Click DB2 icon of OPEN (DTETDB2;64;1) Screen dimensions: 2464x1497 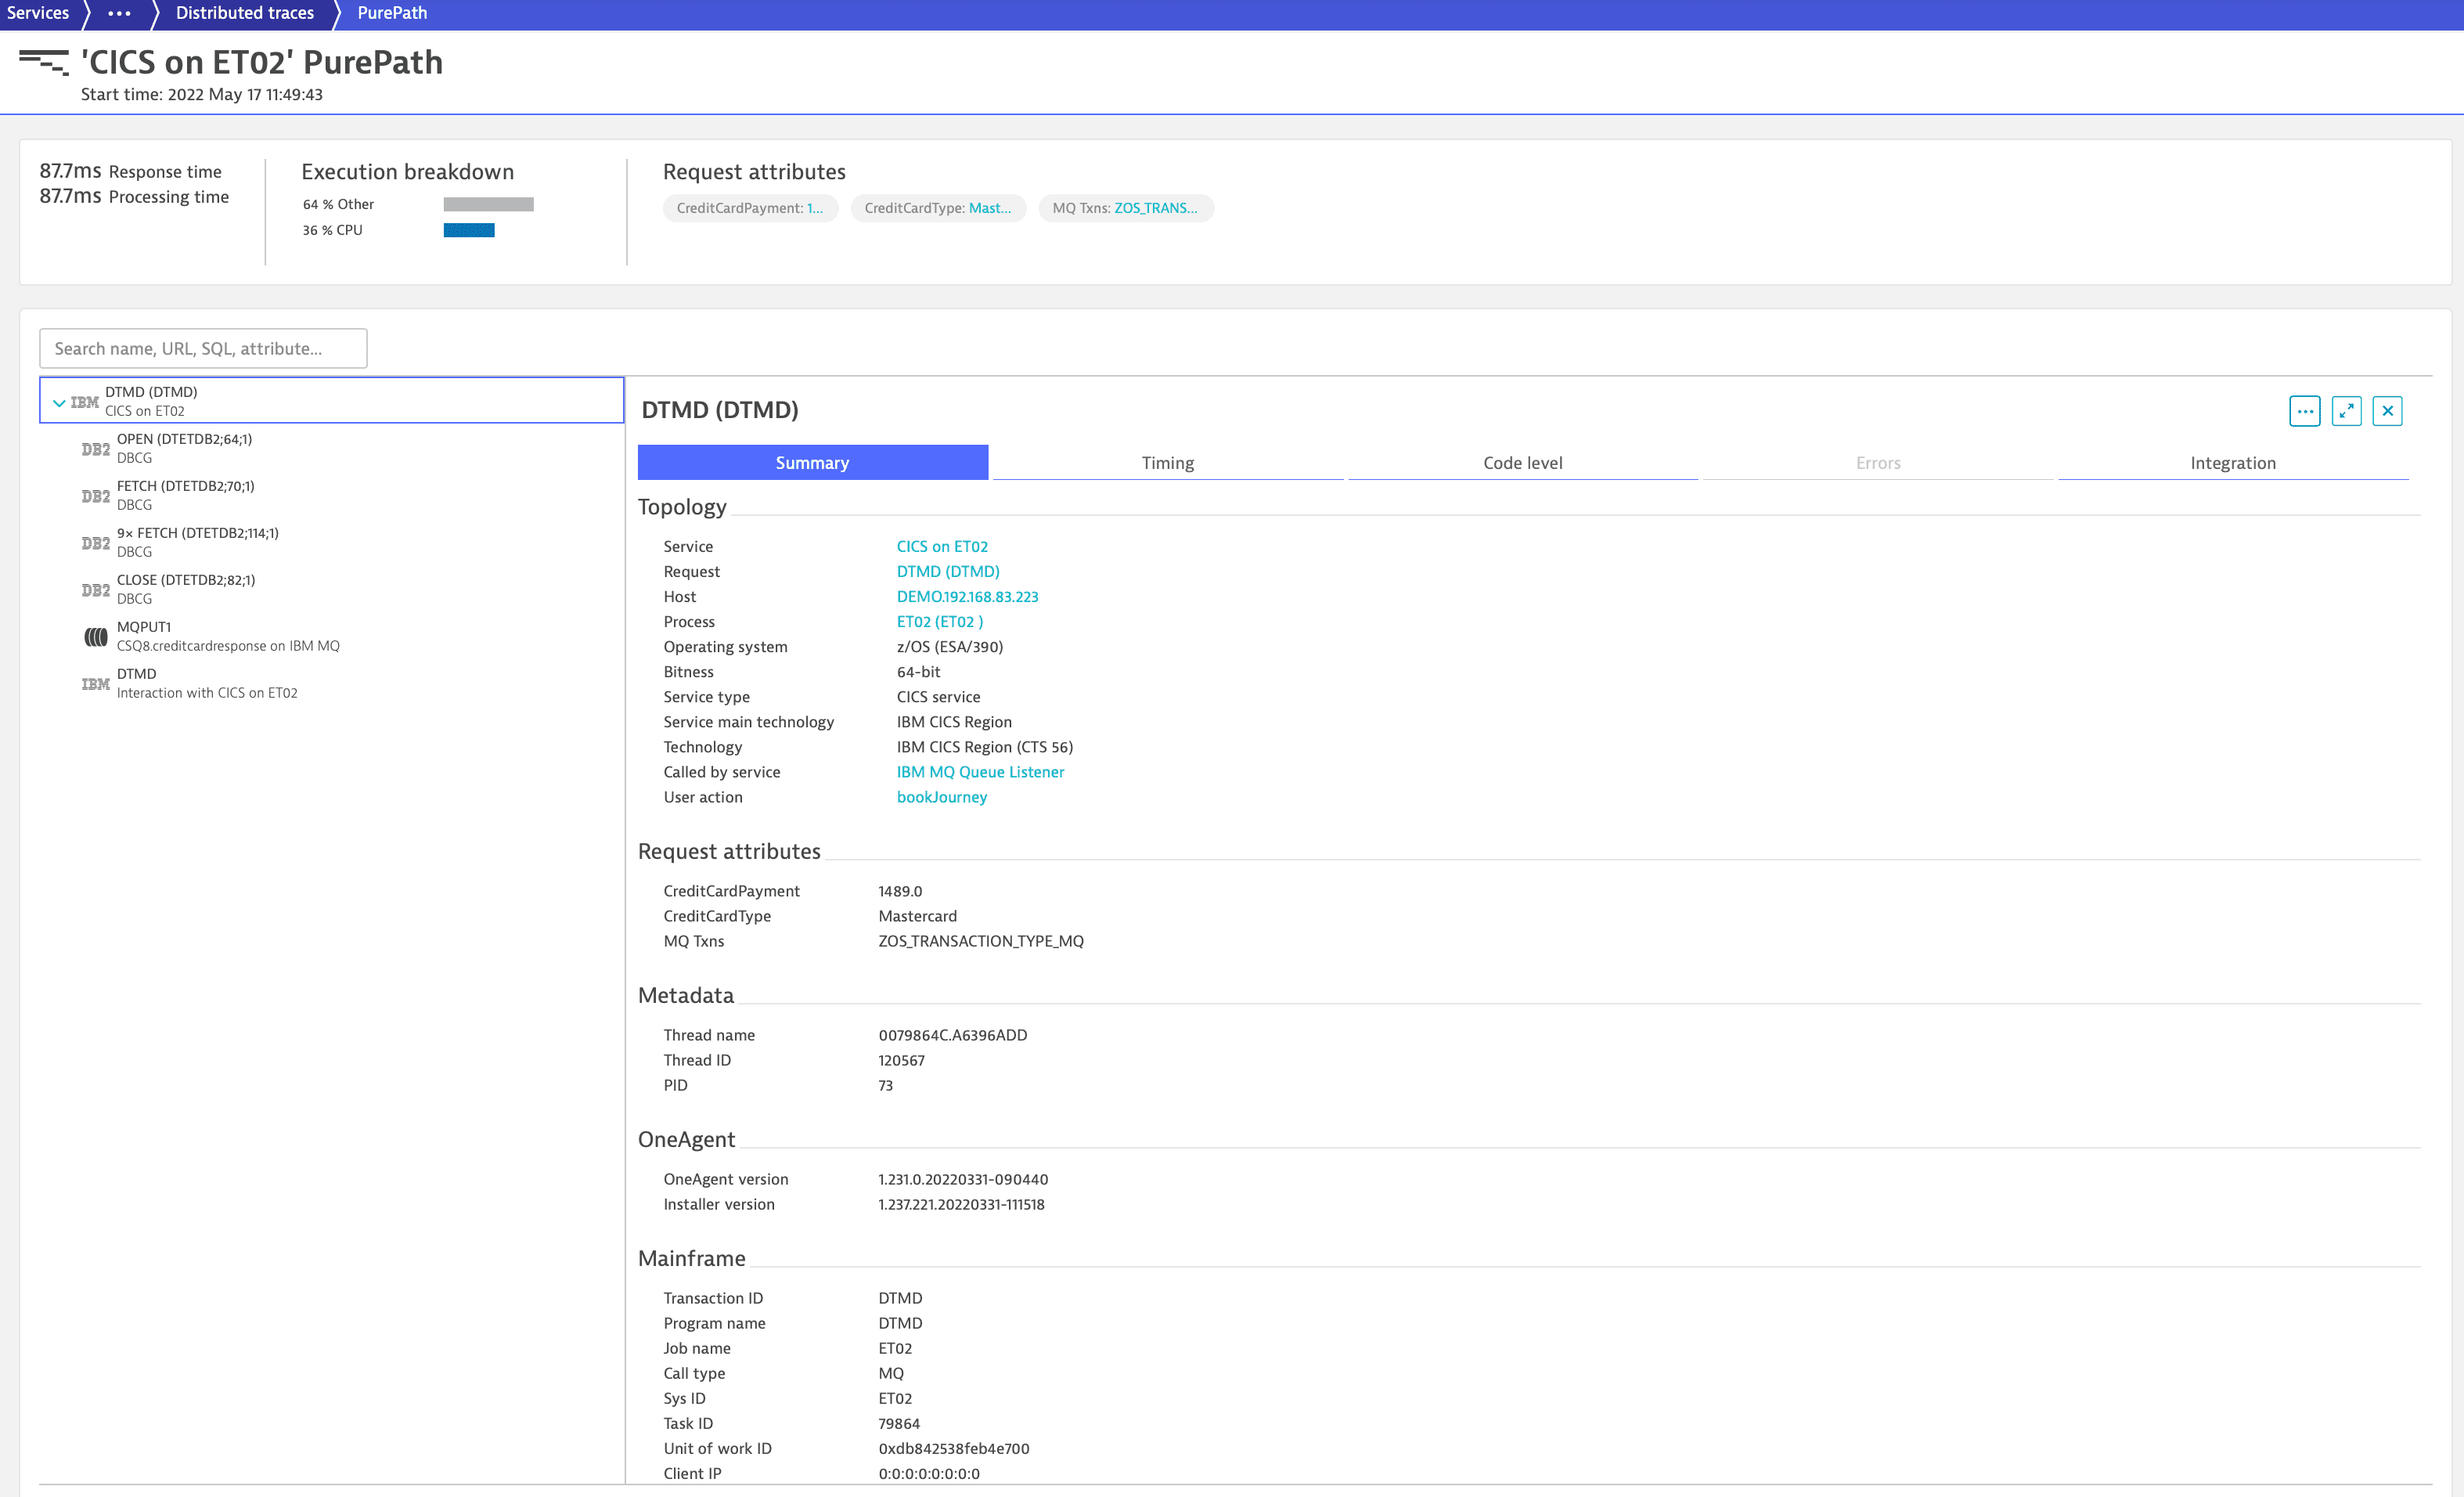[96, 449]
